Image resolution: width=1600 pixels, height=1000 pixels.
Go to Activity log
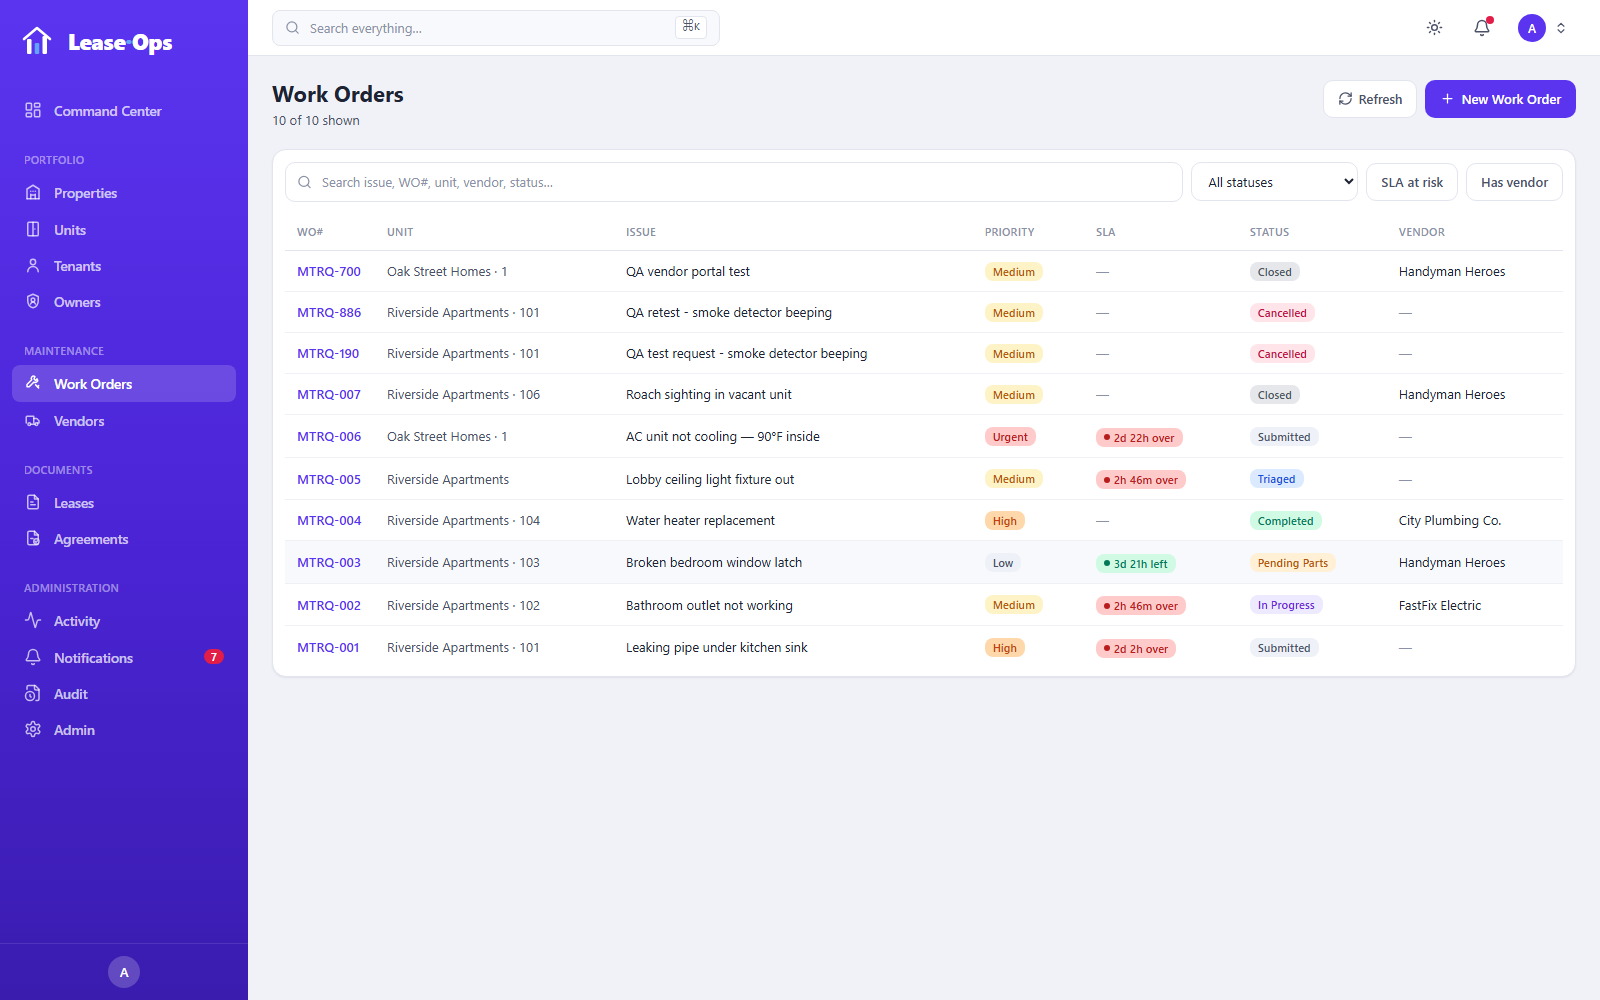(x=124, y=620)
